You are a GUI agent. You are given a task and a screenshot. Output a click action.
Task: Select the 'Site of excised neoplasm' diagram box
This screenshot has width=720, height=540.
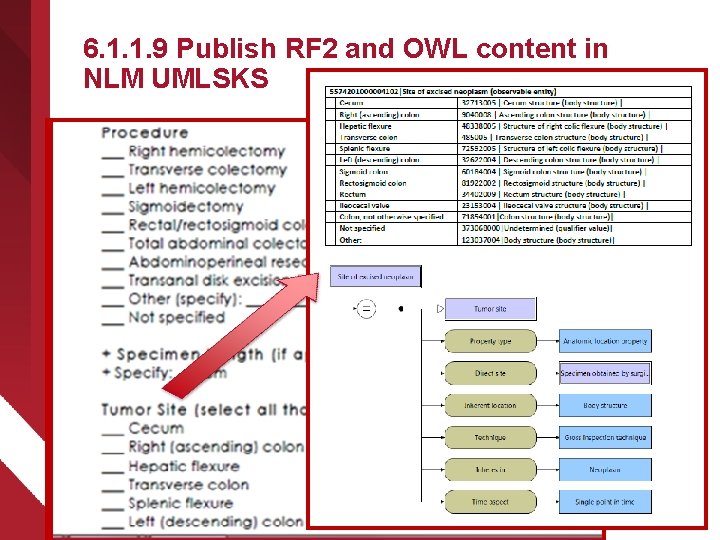[375, 277]
